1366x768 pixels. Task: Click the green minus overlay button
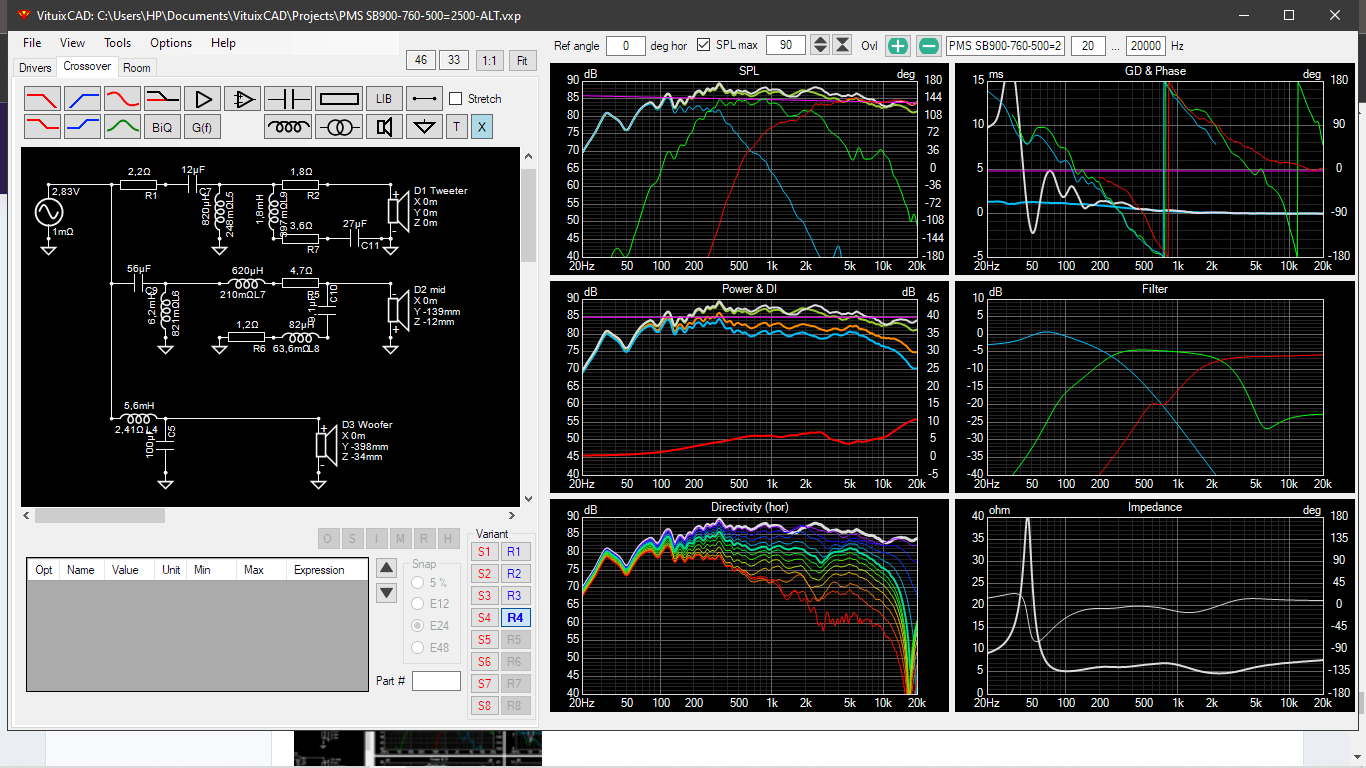click(x=929, y=46)
